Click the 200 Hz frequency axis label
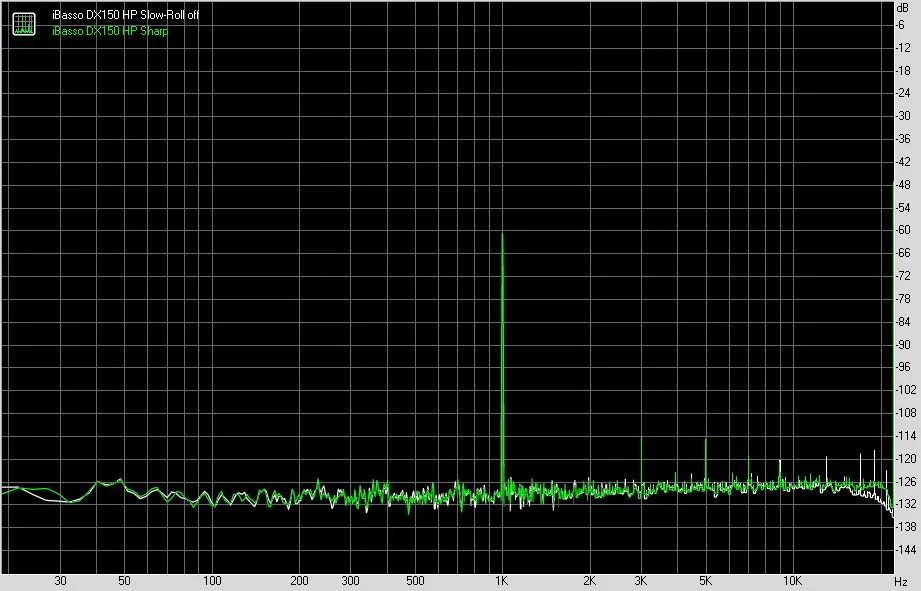 [299, 580]
